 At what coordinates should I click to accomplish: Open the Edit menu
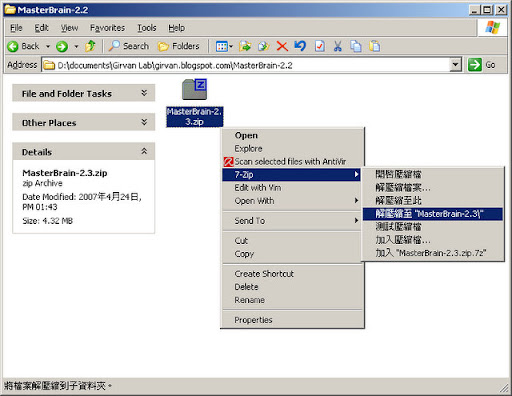point(41,28)
